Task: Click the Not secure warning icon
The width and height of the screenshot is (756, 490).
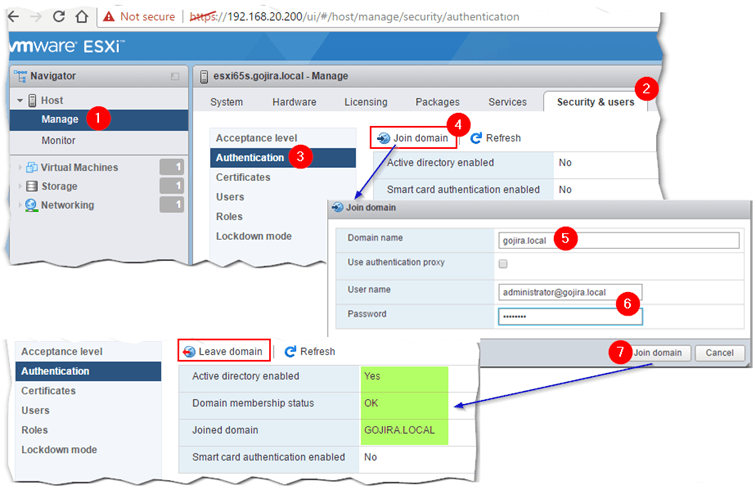Action: [109, 16]
